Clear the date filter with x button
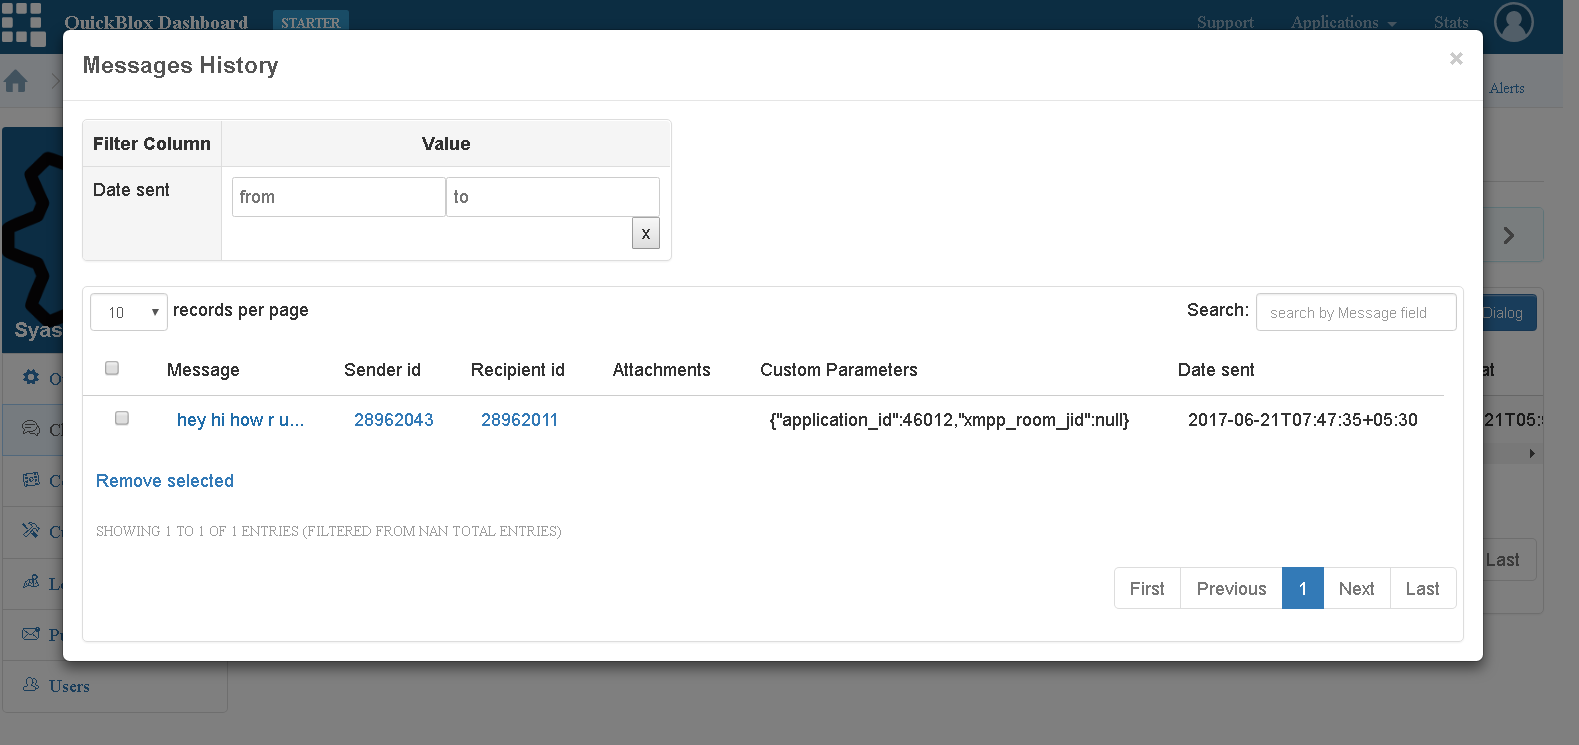This screenshot has width=1579, height=745. point(646,233)
